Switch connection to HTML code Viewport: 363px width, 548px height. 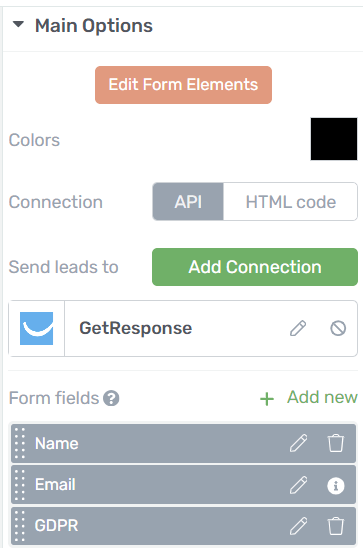click(290, 202)
